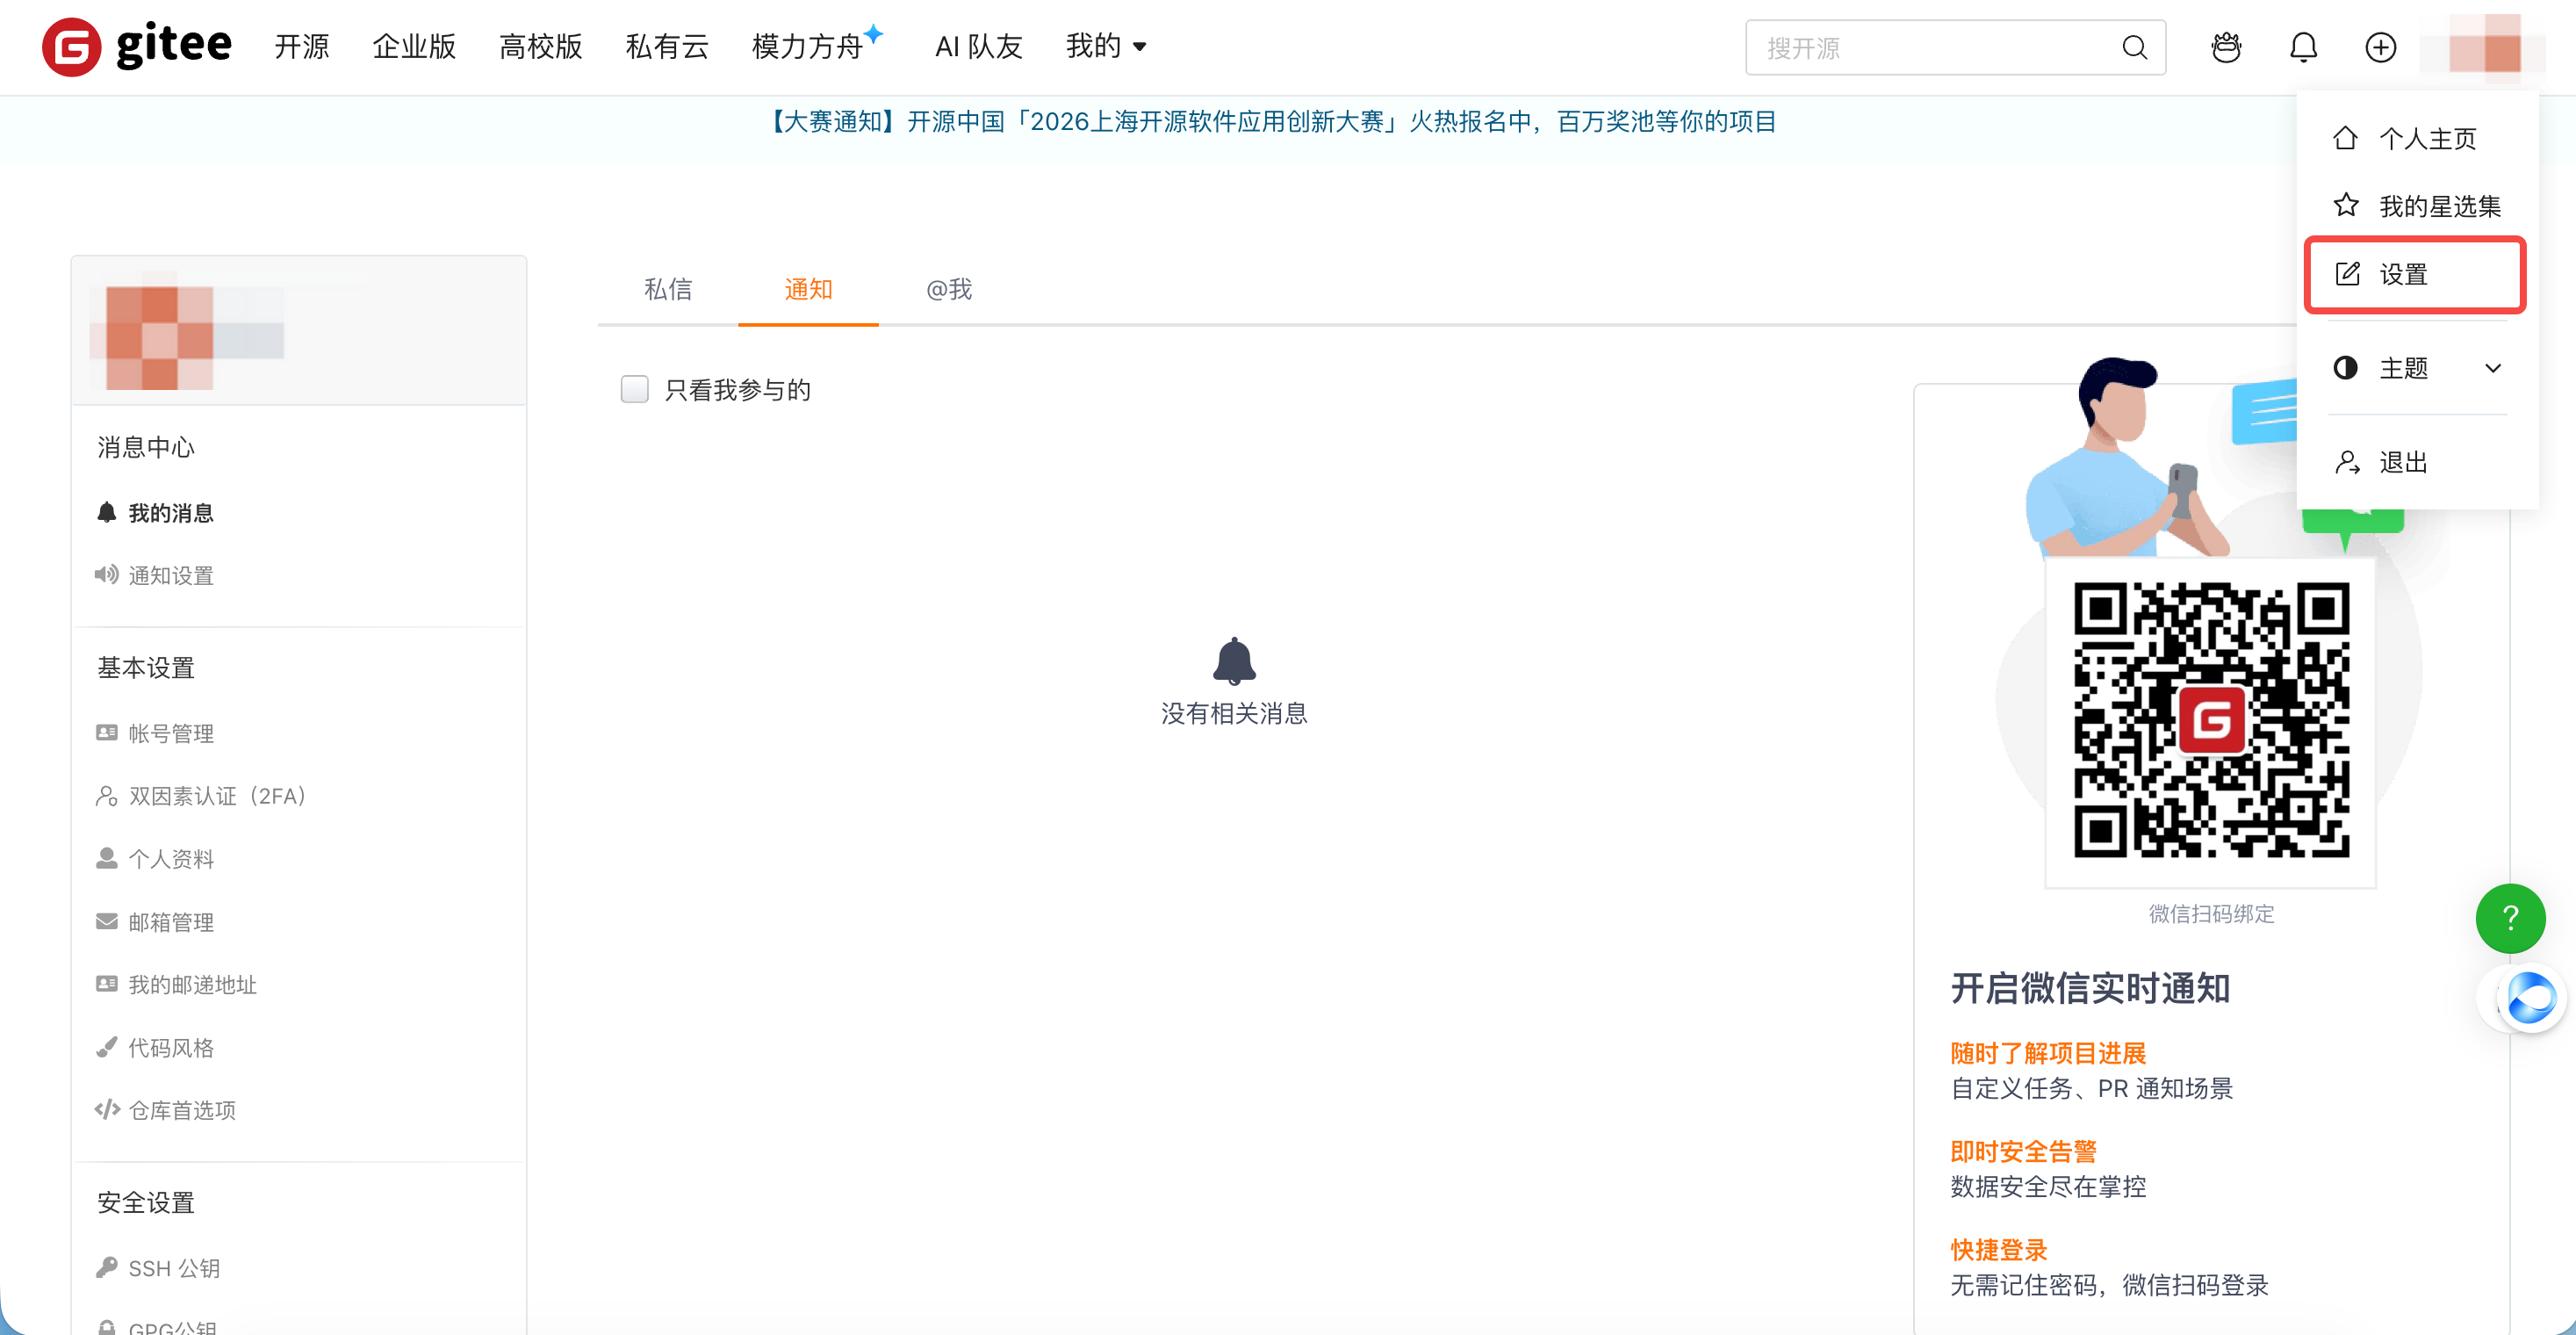Switch to the @我 tab
The image size is (2576, 1335).
[949, 289]
